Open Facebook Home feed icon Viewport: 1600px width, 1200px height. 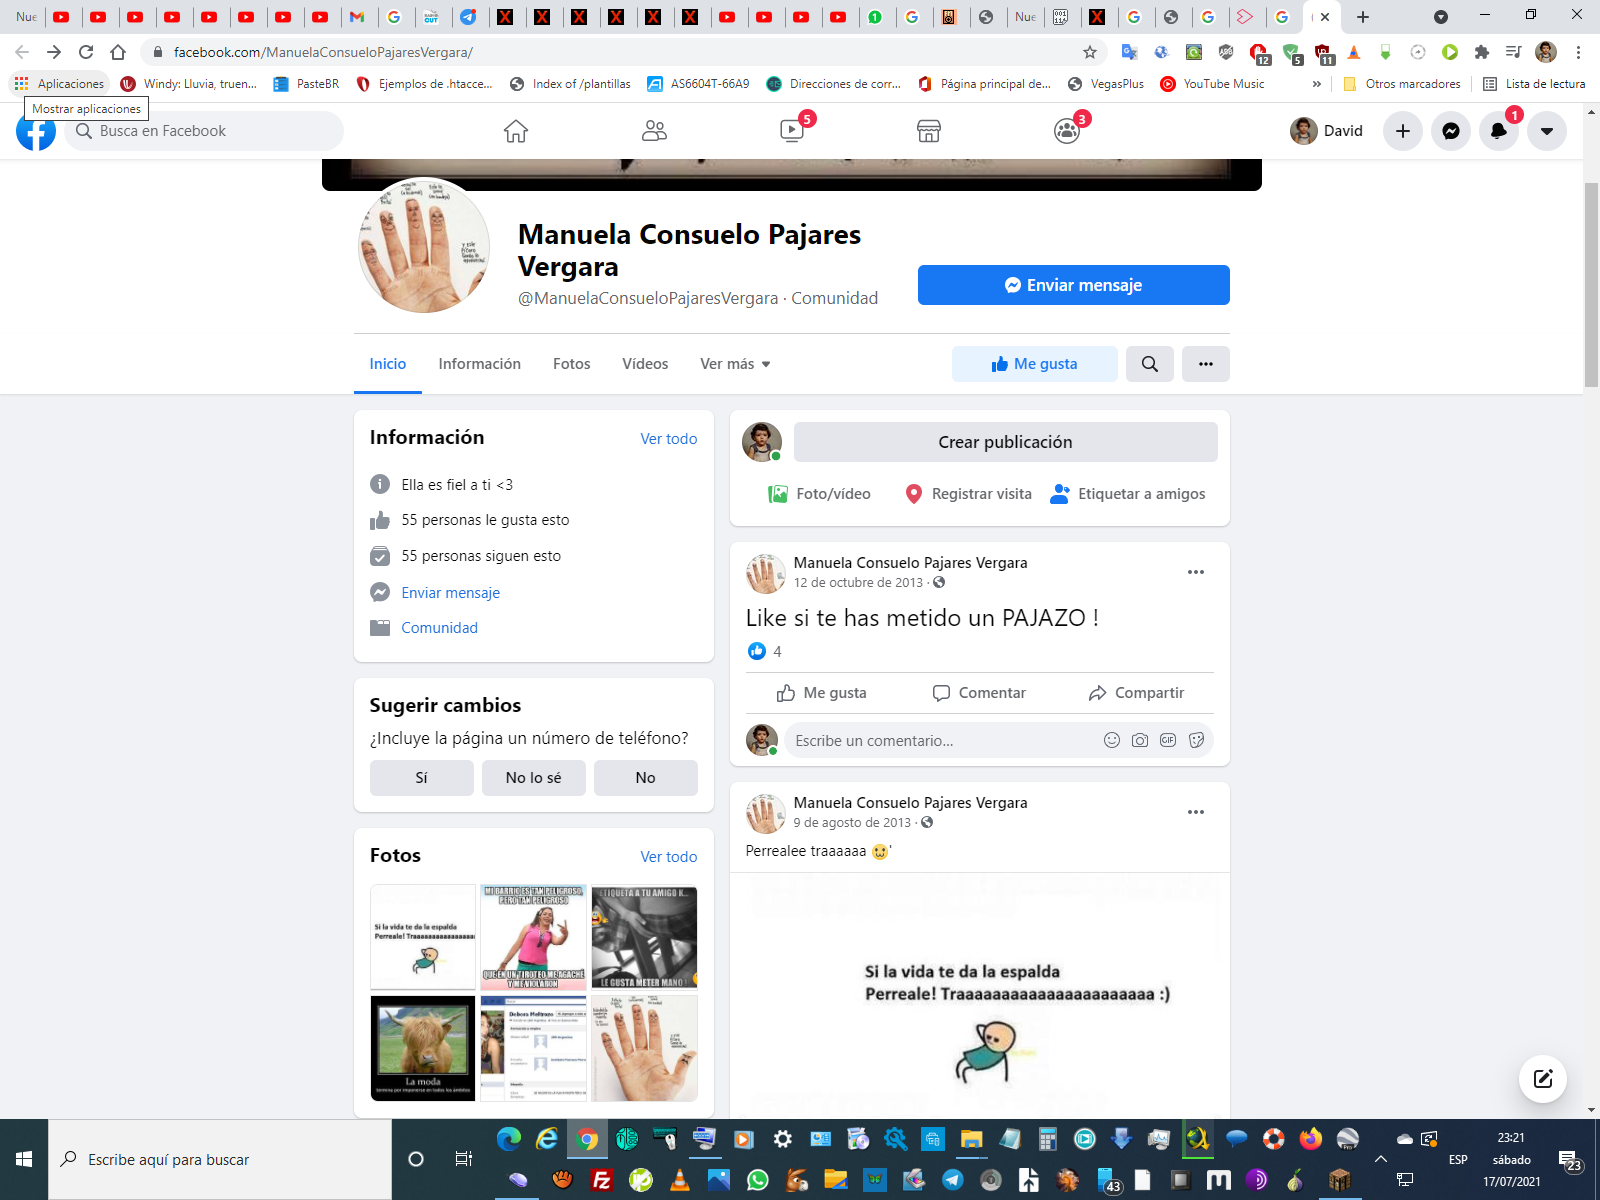[x=516, y=131]
